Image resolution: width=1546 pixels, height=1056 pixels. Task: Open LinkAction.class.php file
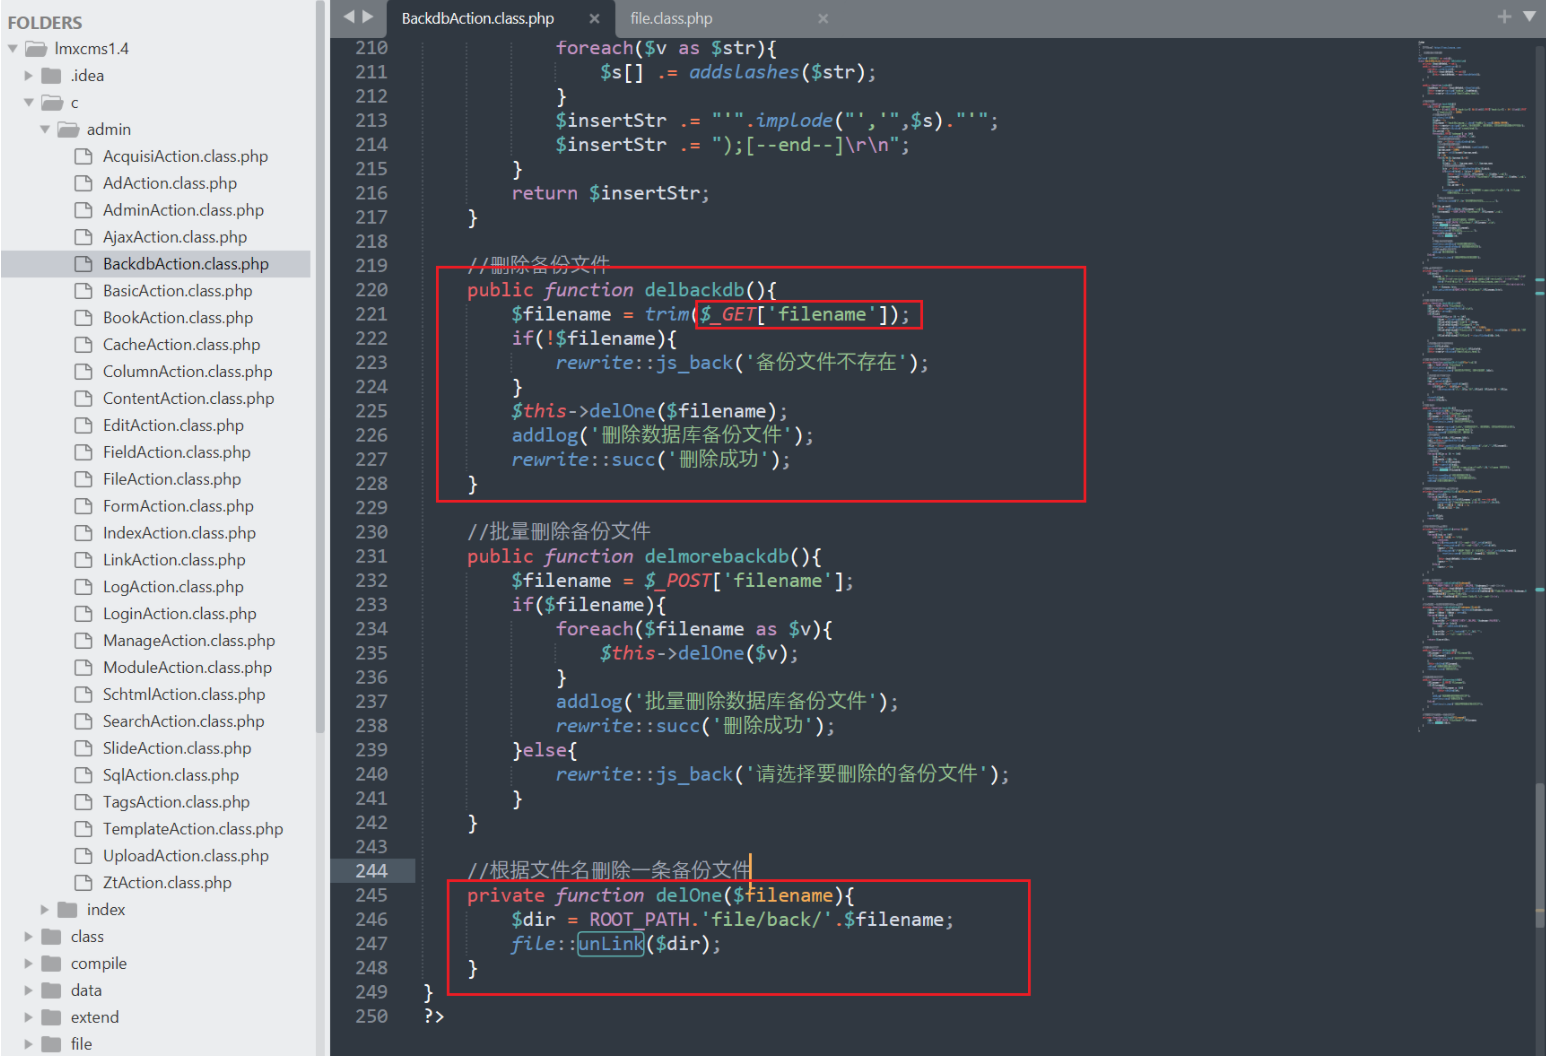pos(174,561)
